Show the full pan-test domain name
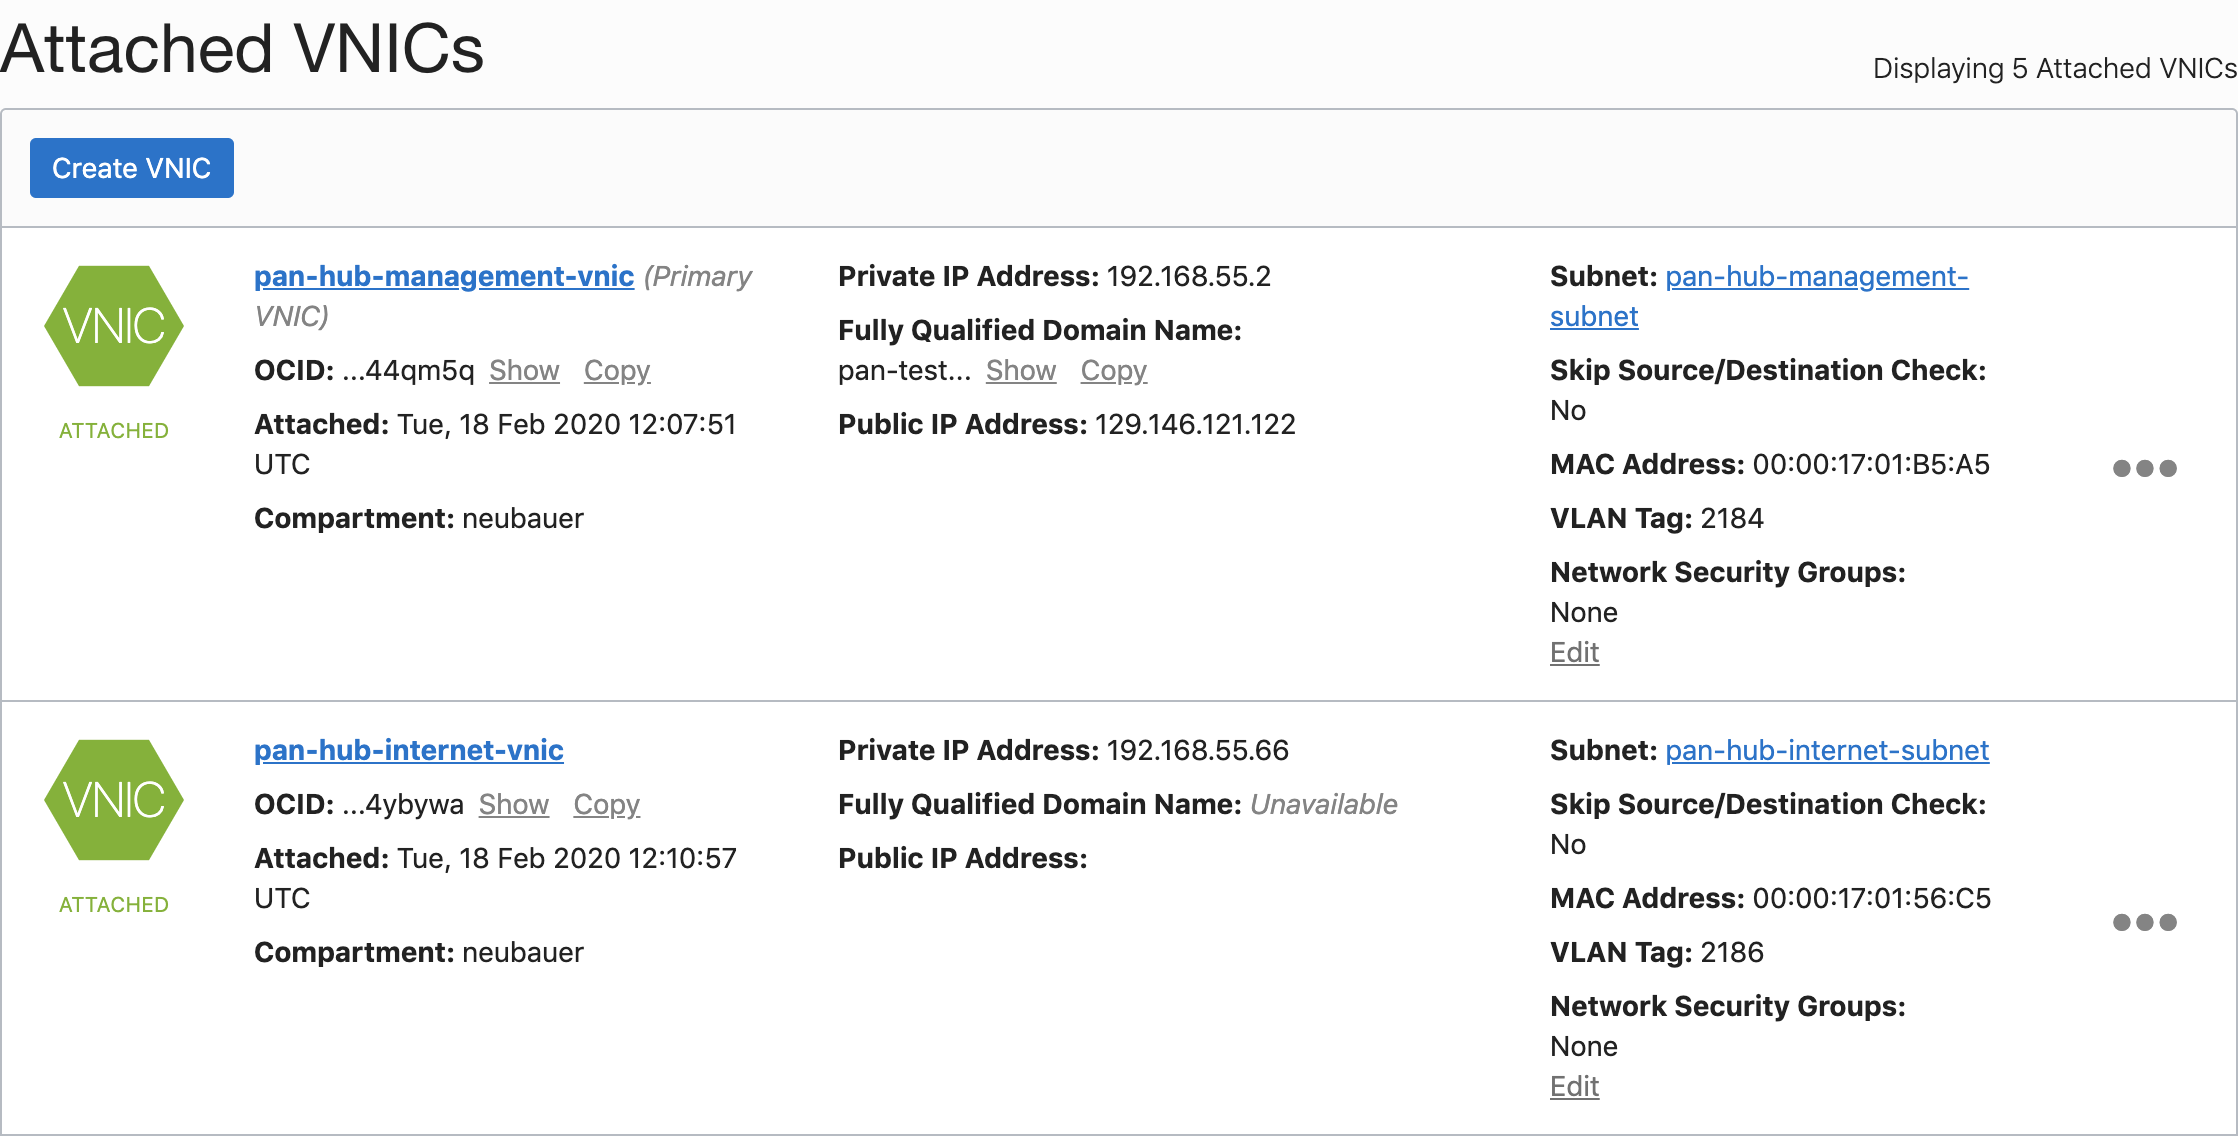Screen dimensions: 2238x1136 (1020, 370)
